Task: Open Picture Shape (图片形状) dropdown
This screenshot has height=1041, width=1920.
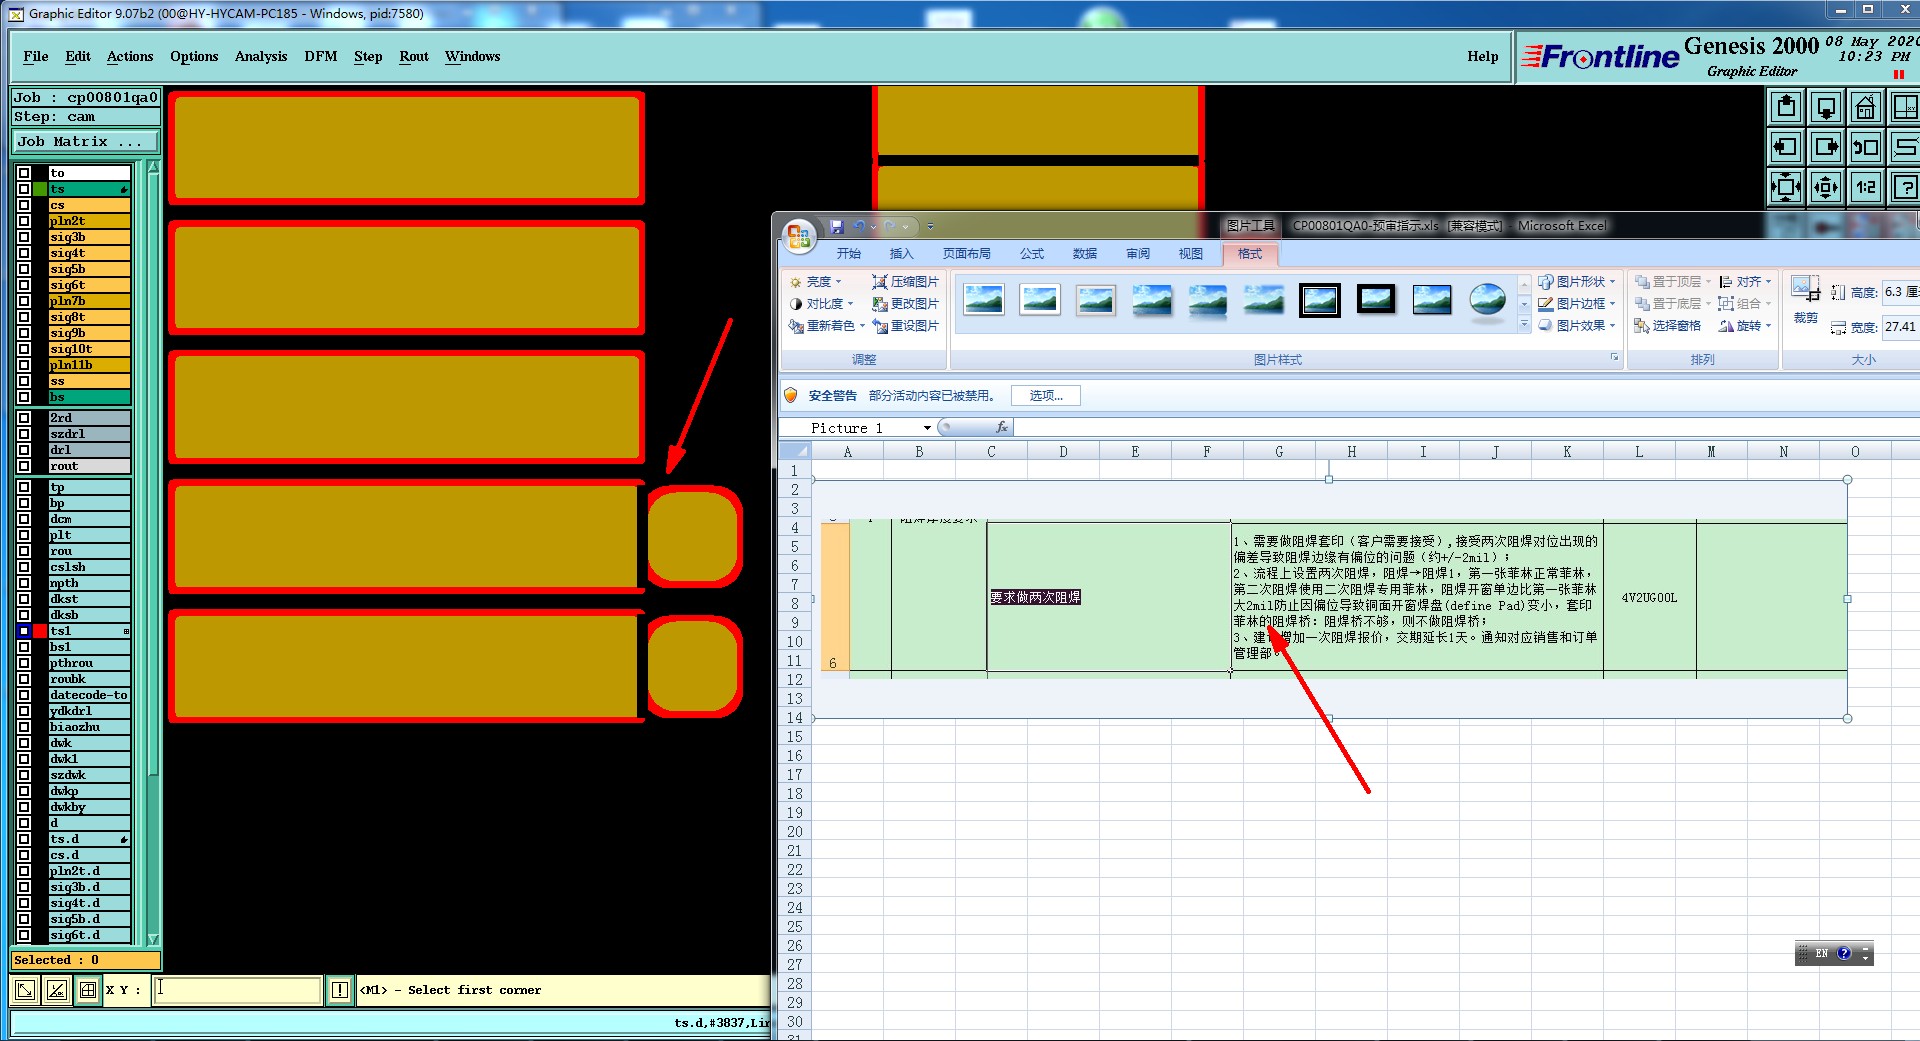Action: (x=1577, y=282)
